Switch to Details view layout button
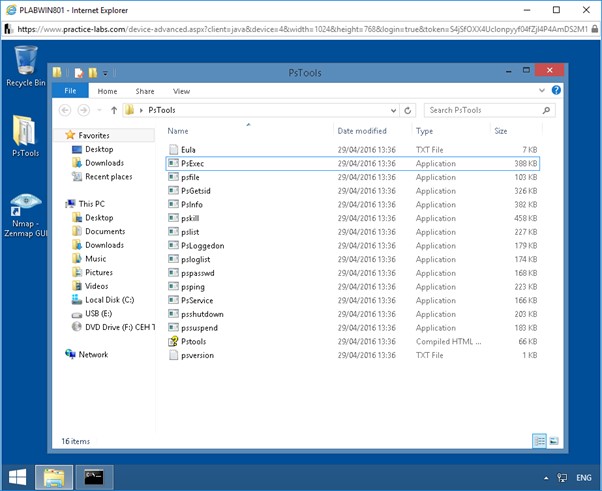The height and width of the screenshot is (491, 602). [539, 441]
